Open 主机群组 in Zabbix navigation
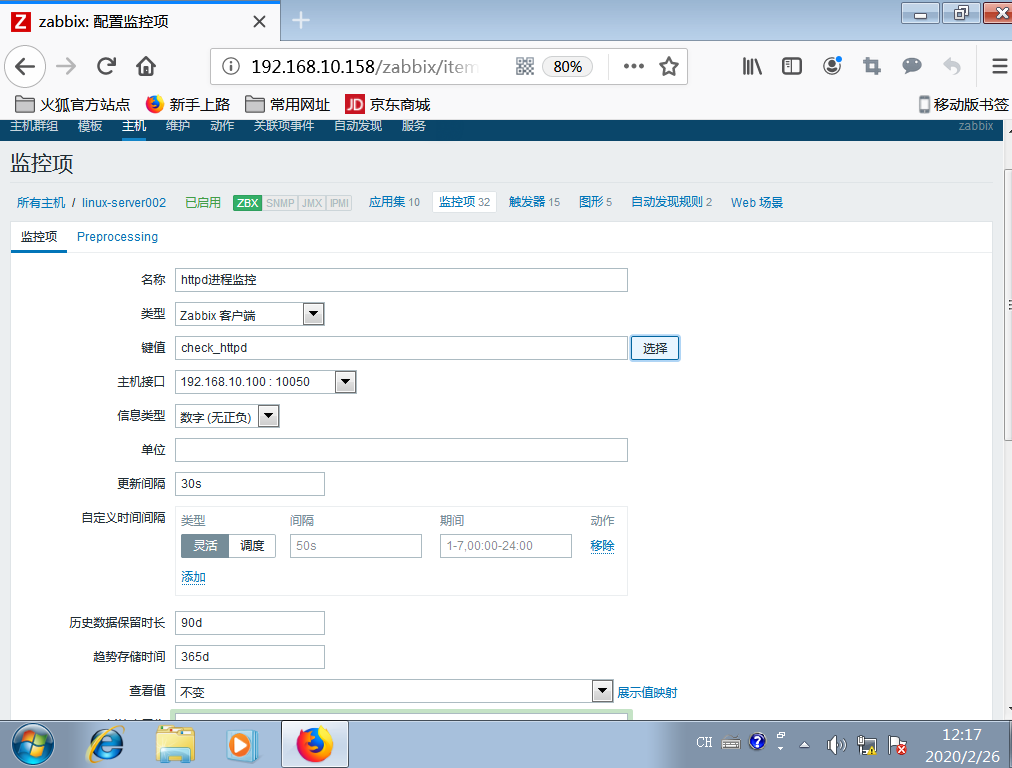1012x768 pixels. [x=34, y=126]
